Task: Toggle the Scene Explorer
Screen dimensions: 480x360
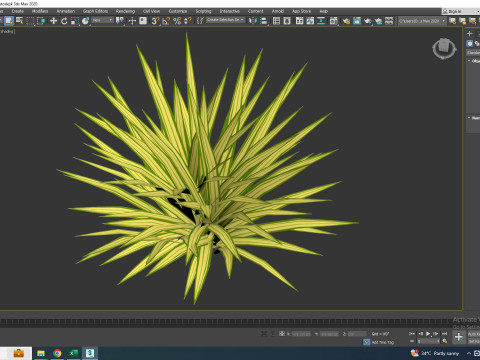Action: tap(276, 21)
